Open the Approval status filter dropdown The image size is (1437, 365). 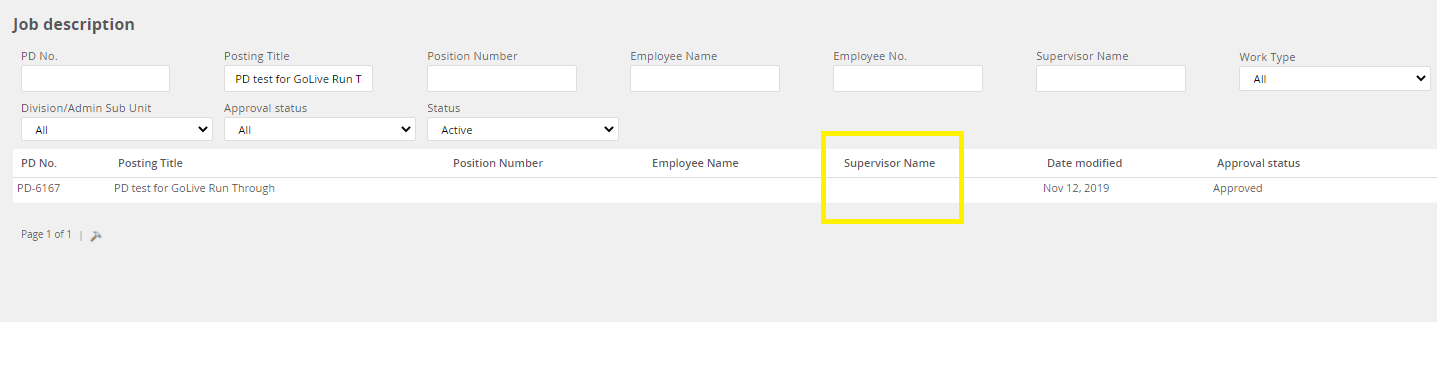[320, 129]
